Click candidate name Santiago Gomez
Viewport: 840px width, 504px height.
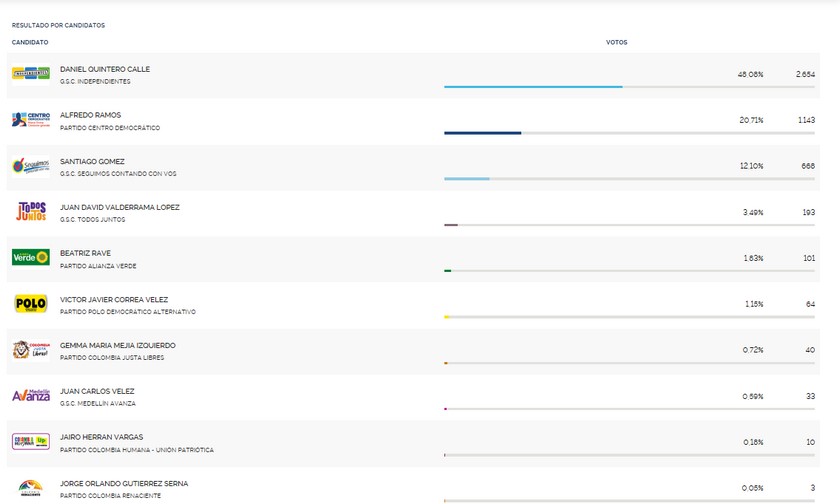92,161
